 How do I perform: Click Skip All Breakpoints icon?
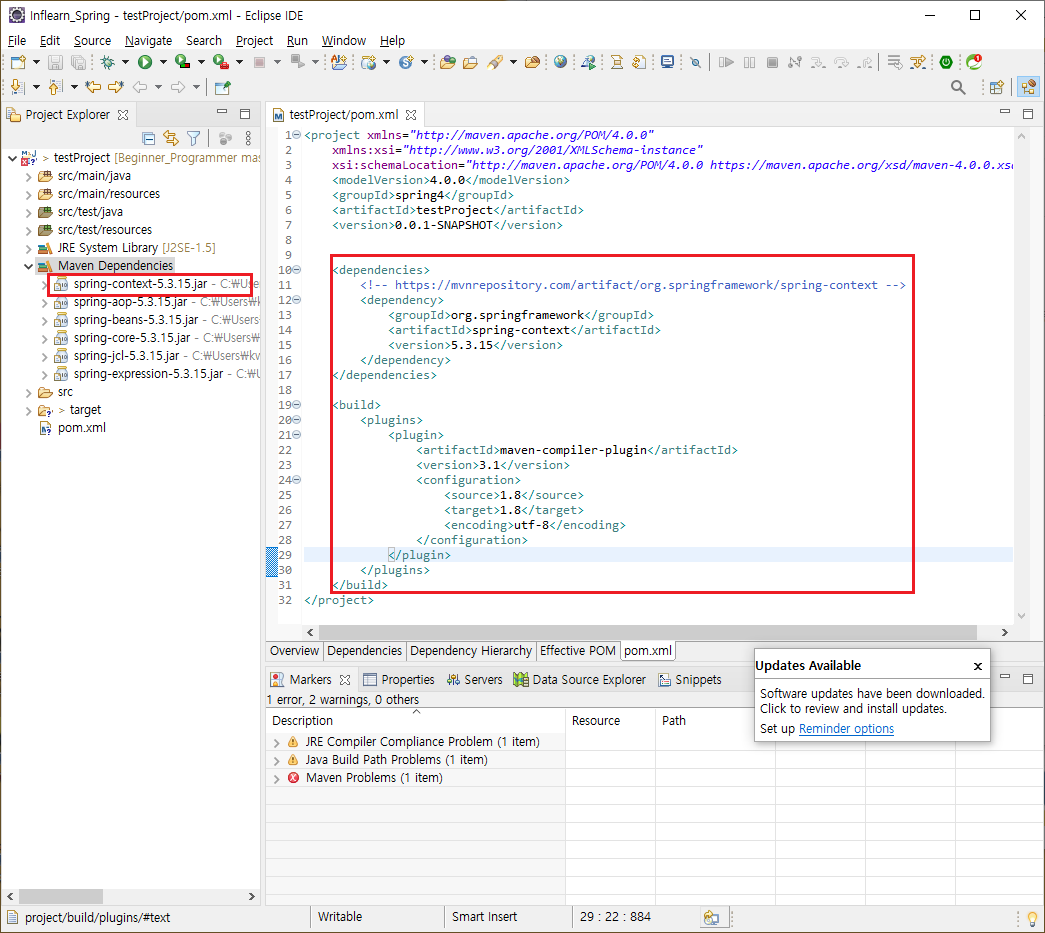tap(695, 63)
